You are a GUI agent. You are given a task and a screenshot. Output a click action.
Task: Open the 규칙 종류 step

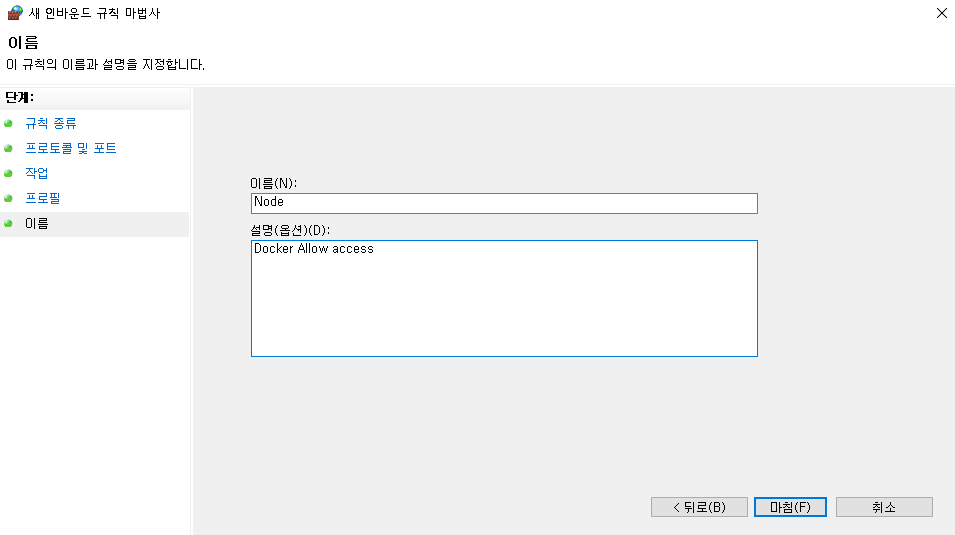pyautogui.click(x=51, y=123)
